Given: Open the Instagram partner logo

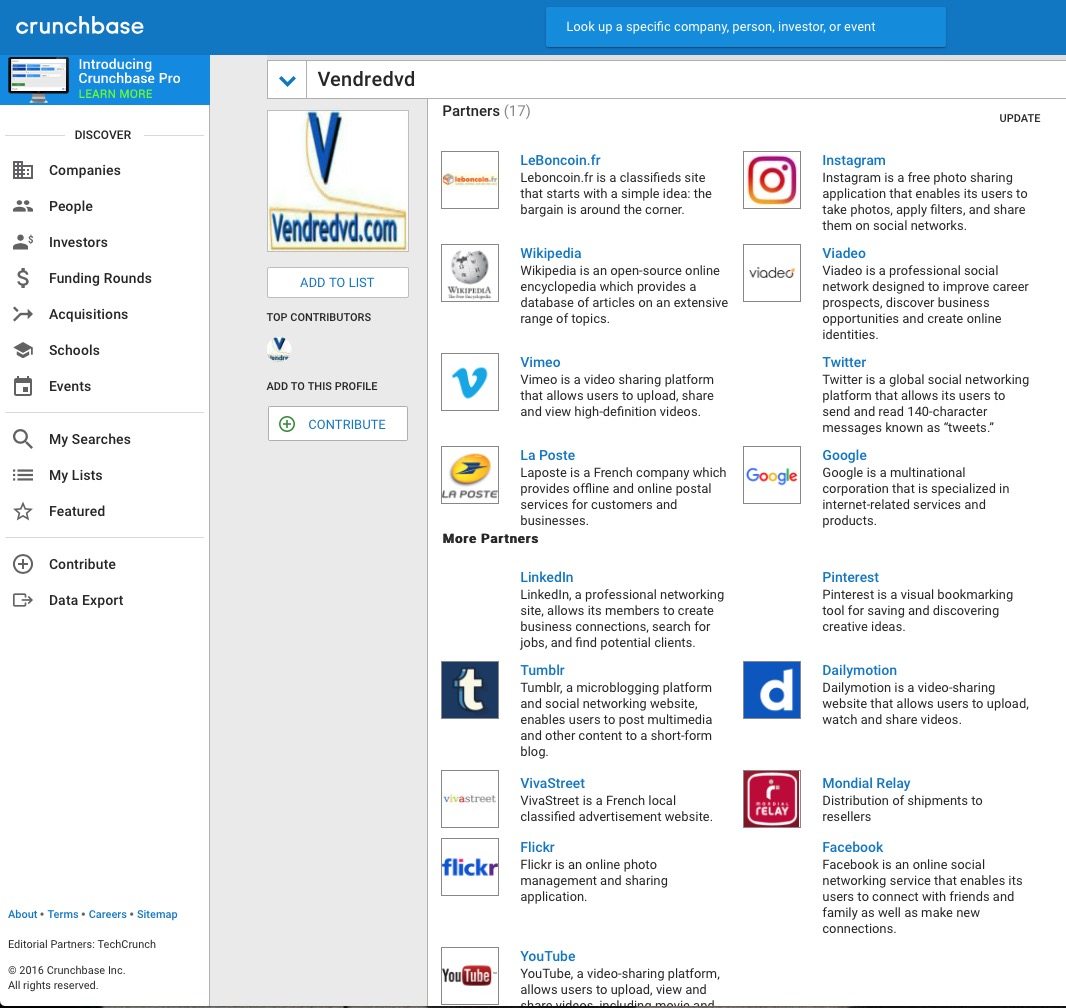Looking at the screenshot, I should point(771,180).
